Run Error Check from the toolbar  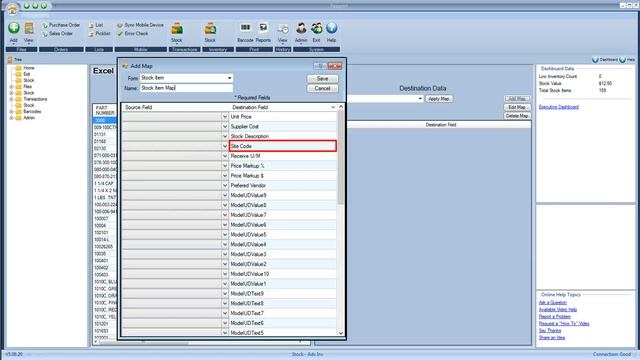click(x=133, y=34)
